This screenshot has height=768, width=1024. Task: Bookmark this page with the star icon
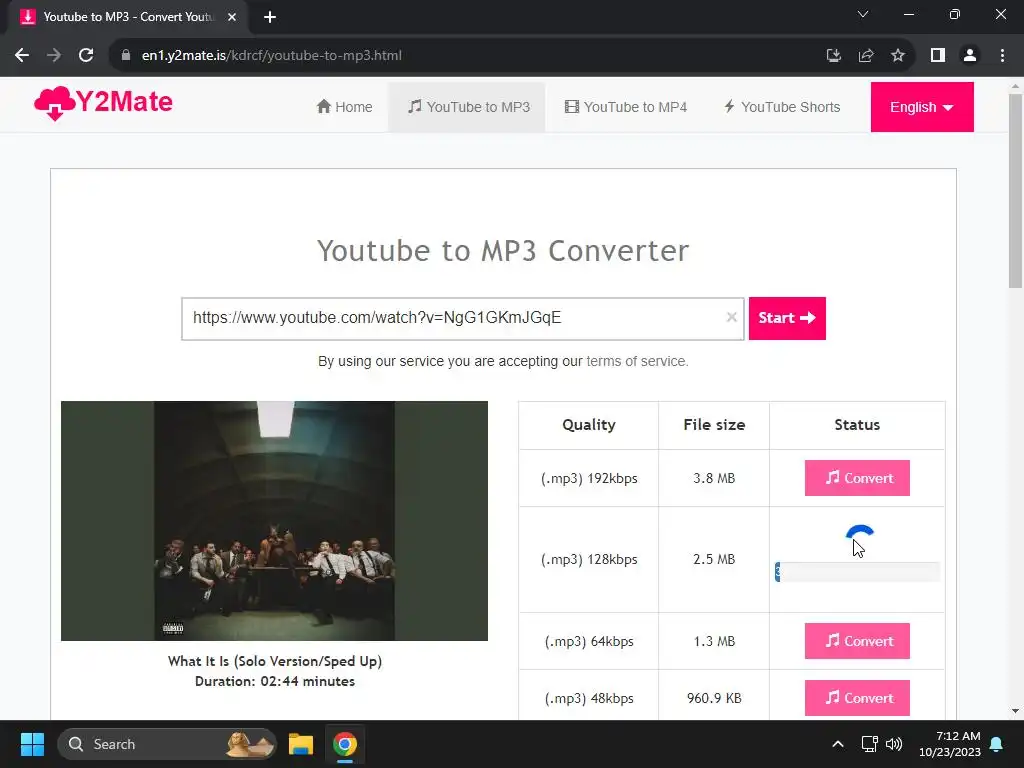pyautogui.click(x=898, y=56)
